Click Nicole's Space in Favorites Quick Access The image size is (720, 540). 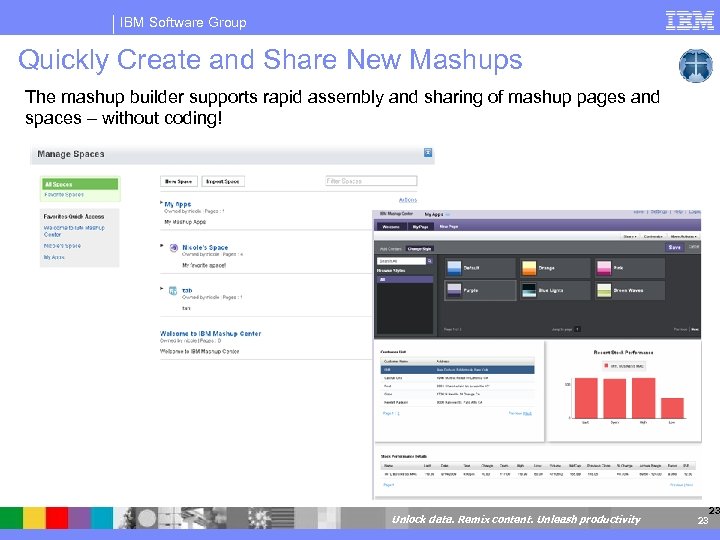pos(62,246)
